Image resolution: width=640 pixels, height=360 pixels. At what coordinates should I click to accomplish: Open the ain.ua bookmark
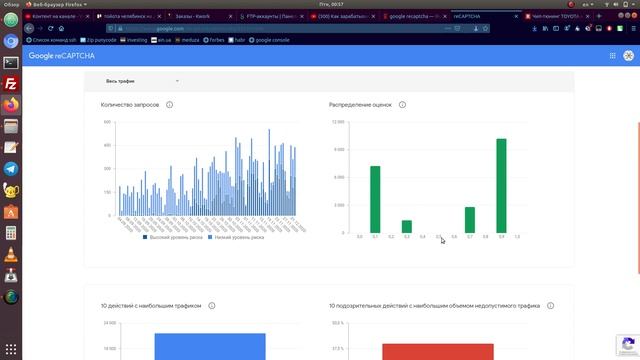pos(161,40)
